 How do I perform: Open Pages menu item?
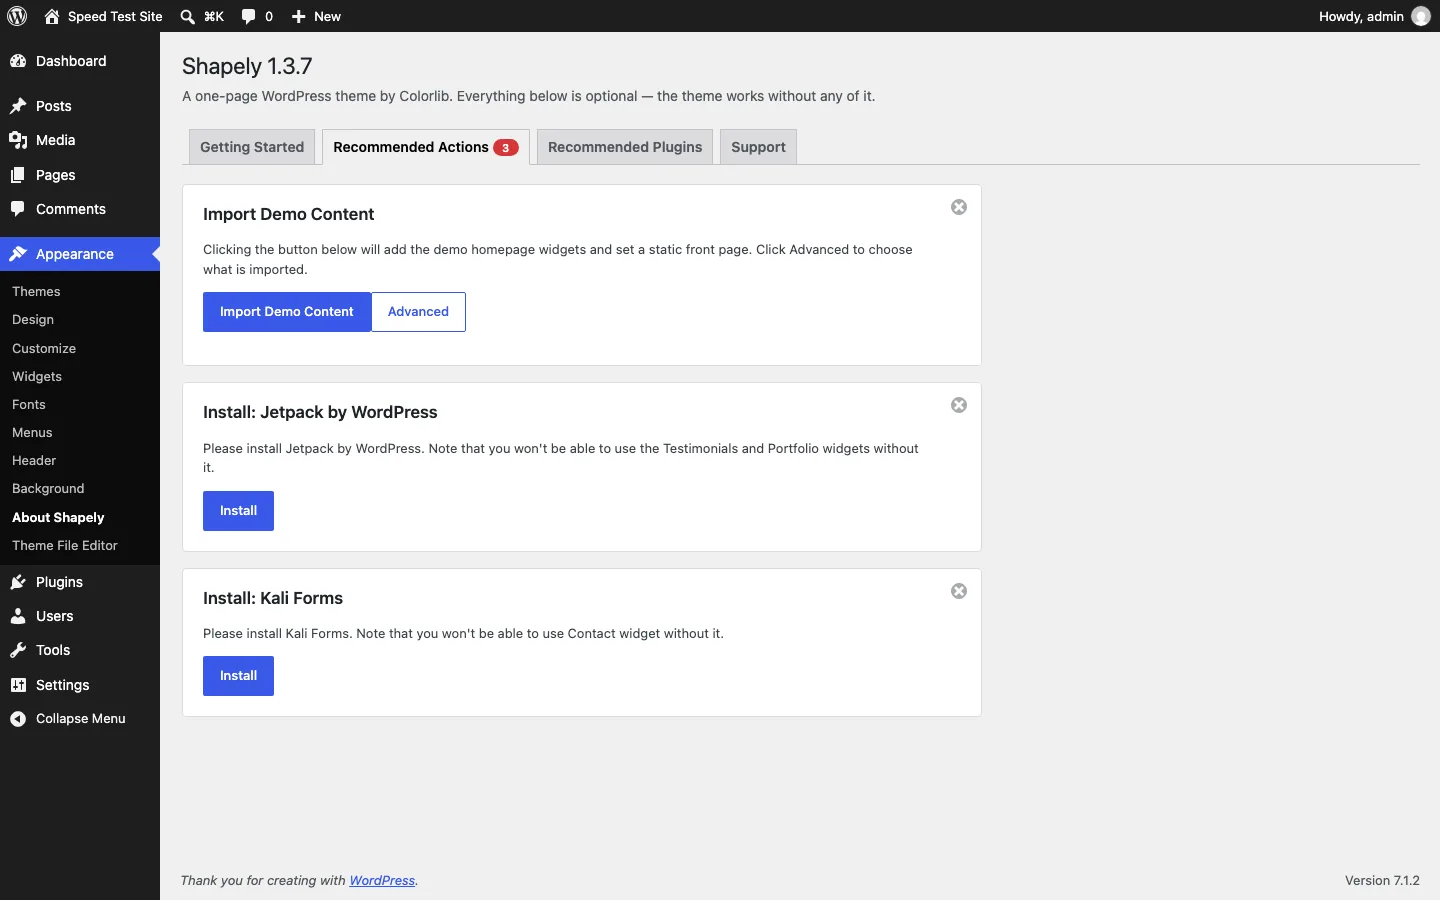click(80, 175)
